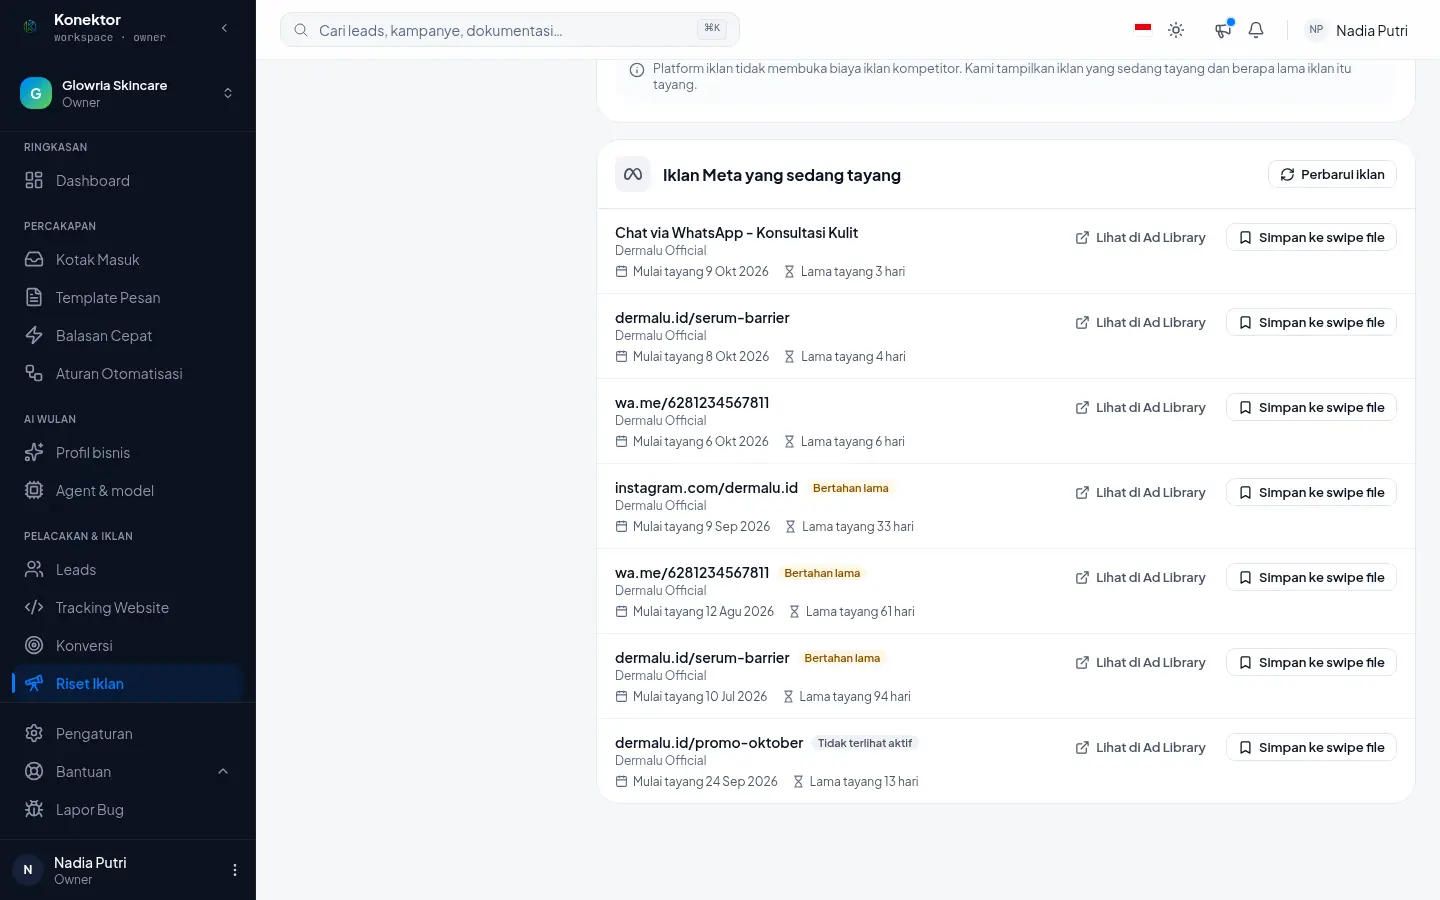Click the Meta infinity logo icon

(633, 174)
